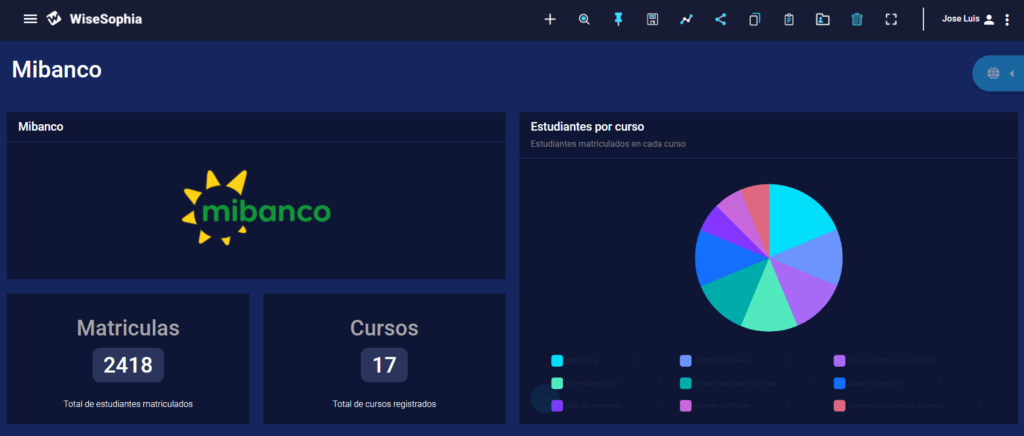Pin the dashboard with pushpin icon
Screen dimensions: 1024x436
tap(618, 20)
